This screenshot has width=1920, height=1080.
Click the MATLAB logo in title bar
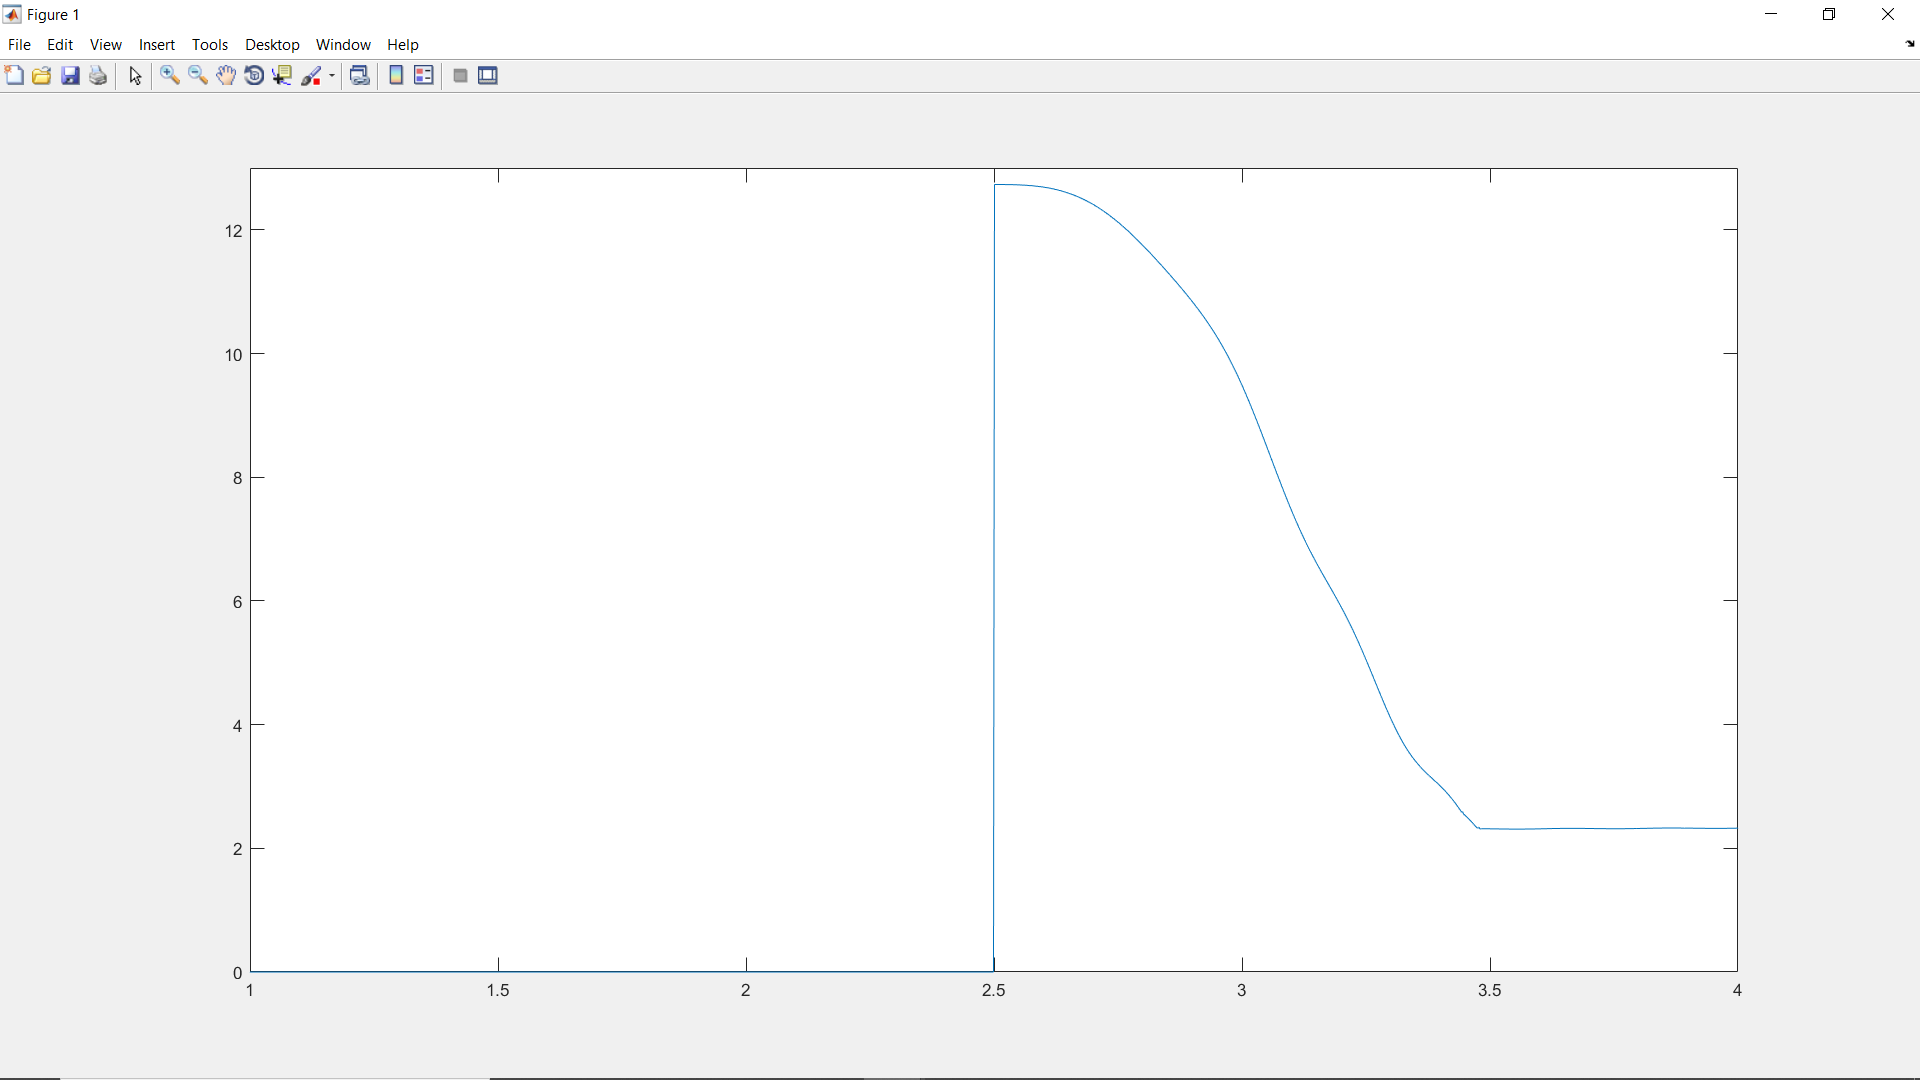[12, 14]
